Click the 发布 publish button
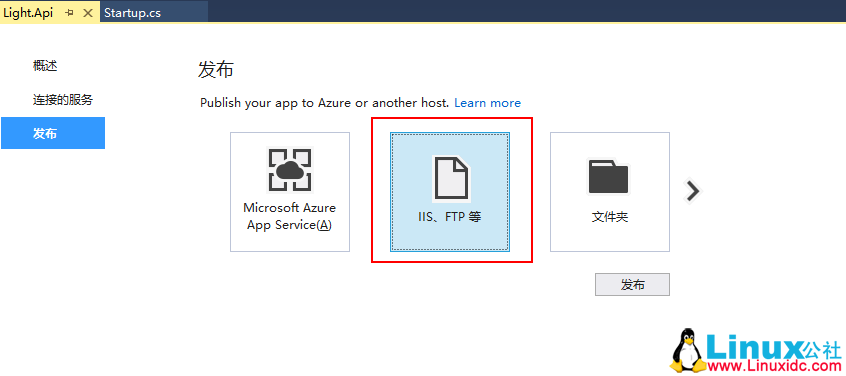The height and width of the screenshot is (376, 846). click(x=632, y=284)
